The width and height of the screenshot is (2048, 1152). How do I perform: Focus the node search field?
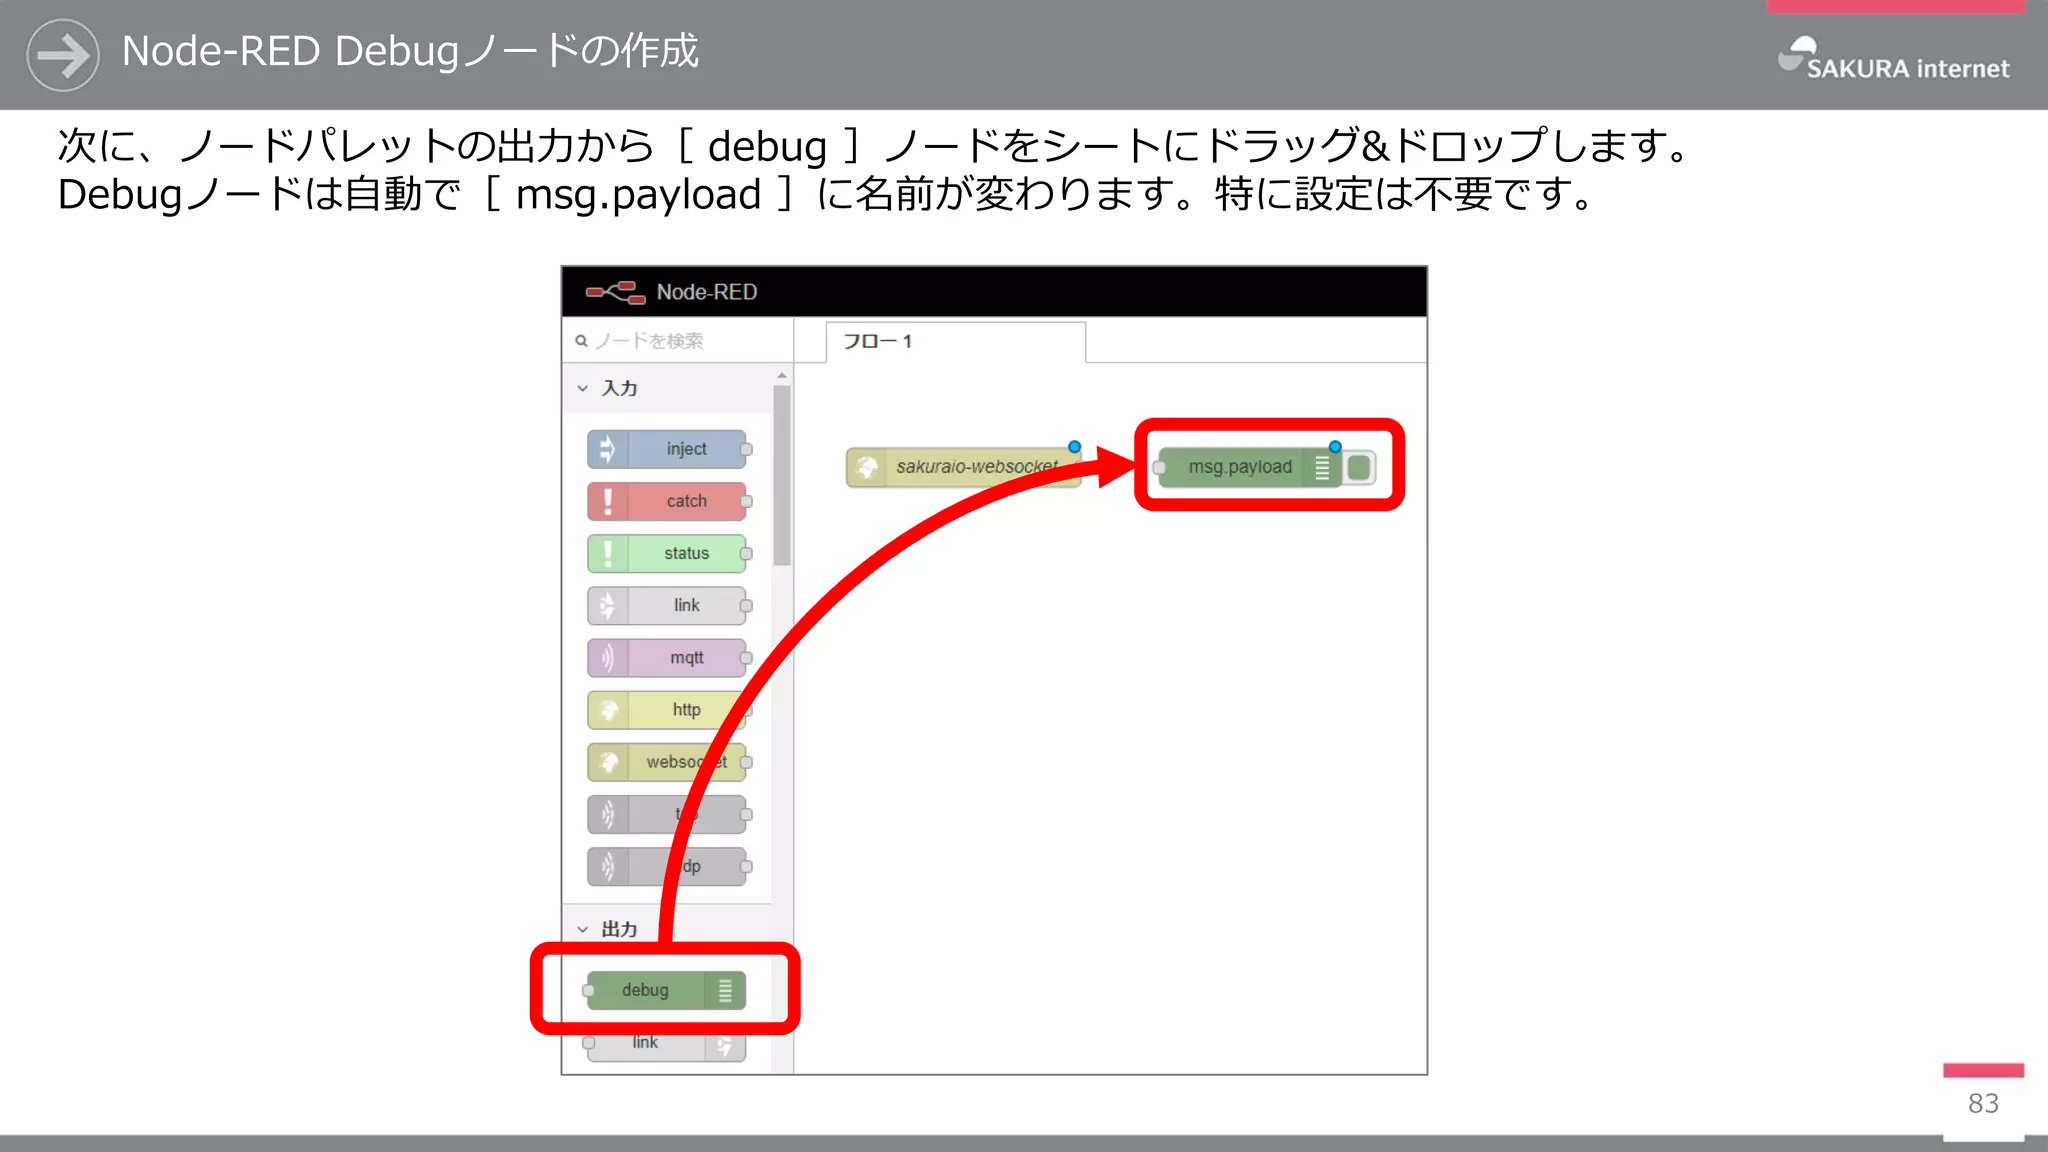point(678,341)
